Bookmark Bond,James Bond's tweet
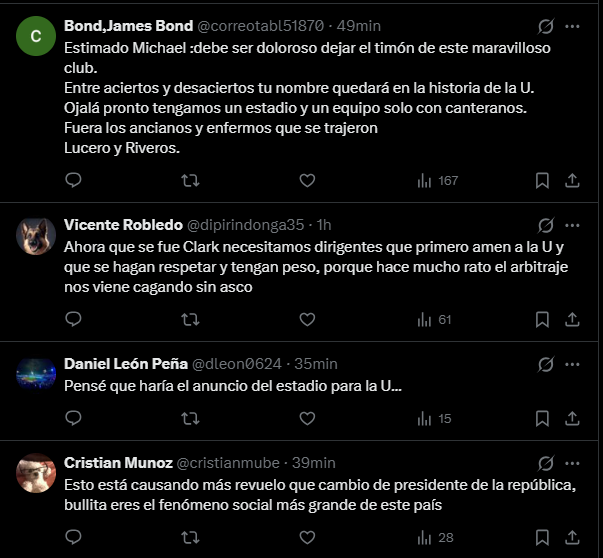603x558 pixels. coord(541,180)
